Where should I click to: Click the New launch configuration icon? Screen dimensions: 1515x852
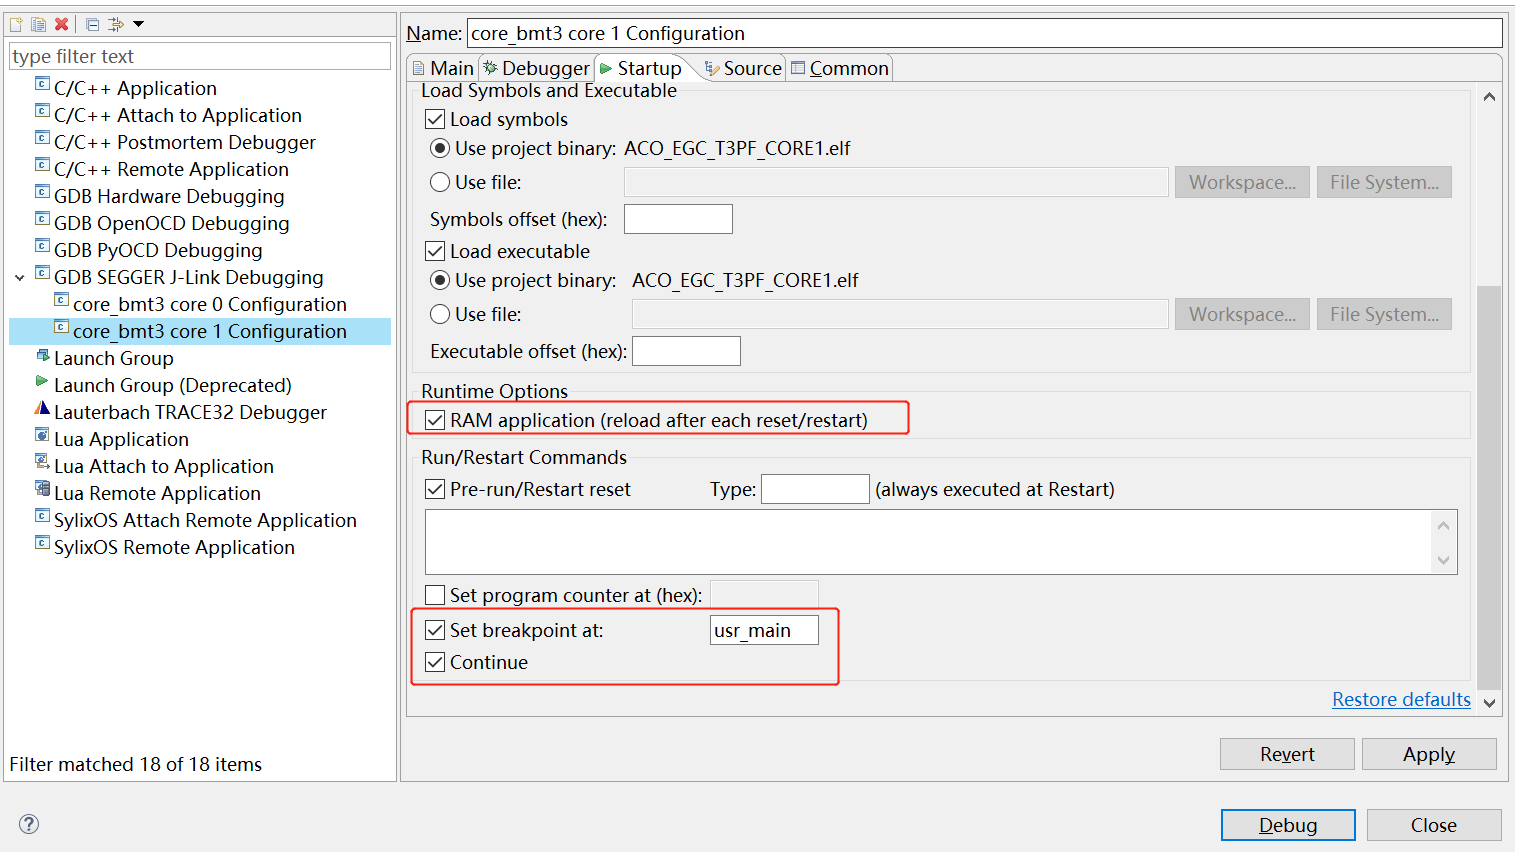click(x=16, y=24)
